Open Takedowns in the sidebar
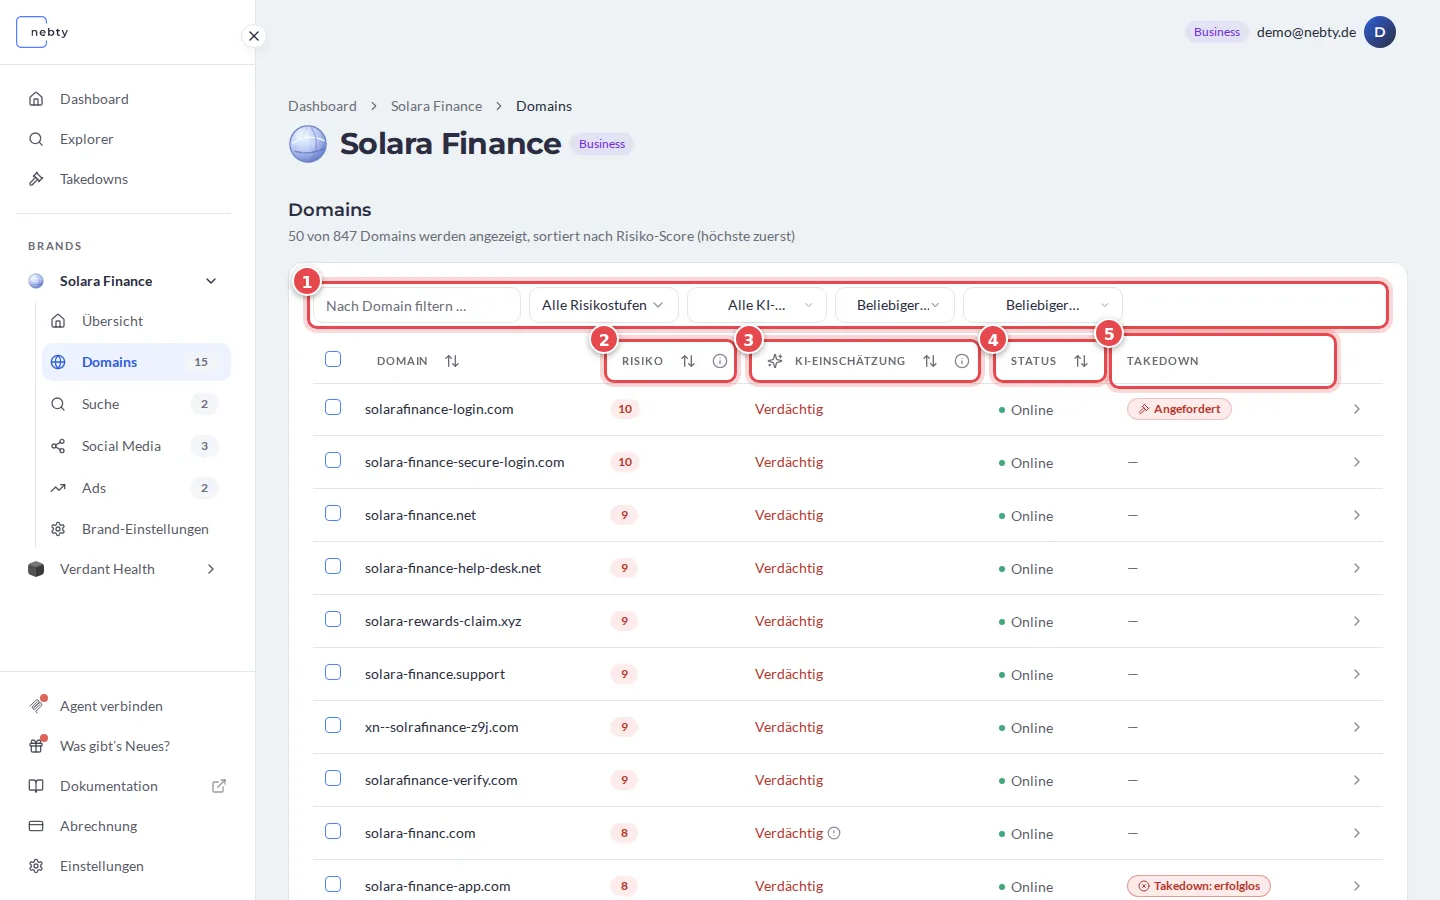 tap(124, 179)
